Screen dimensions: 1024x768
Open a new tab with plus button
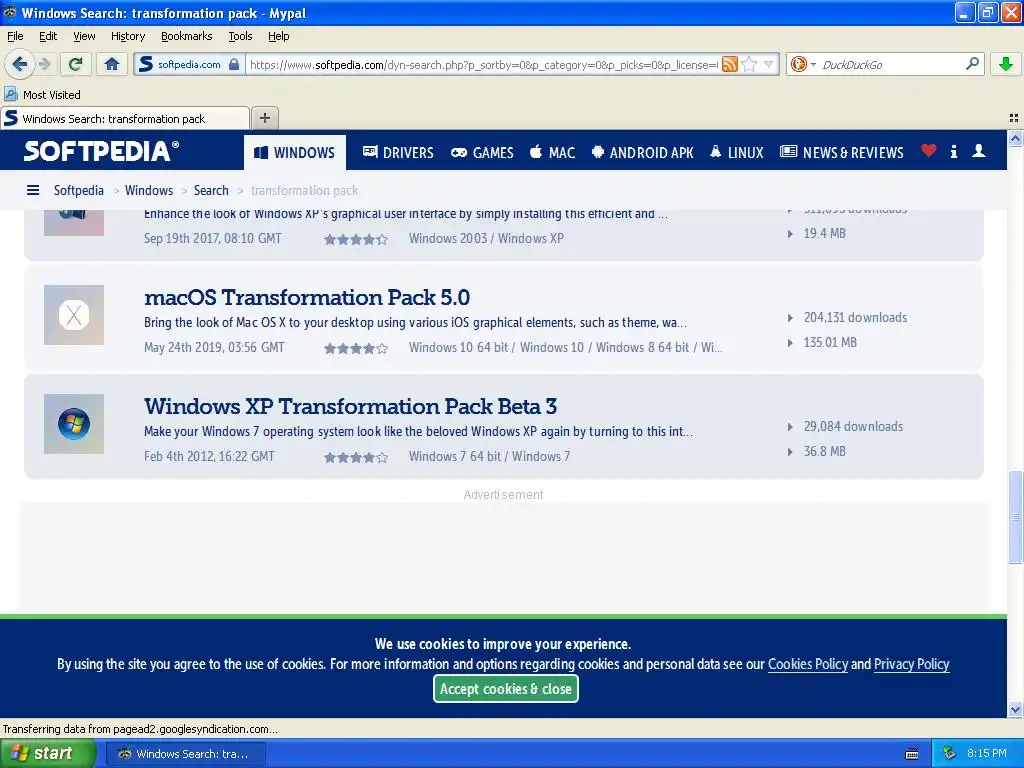click(x=264, y=118)
